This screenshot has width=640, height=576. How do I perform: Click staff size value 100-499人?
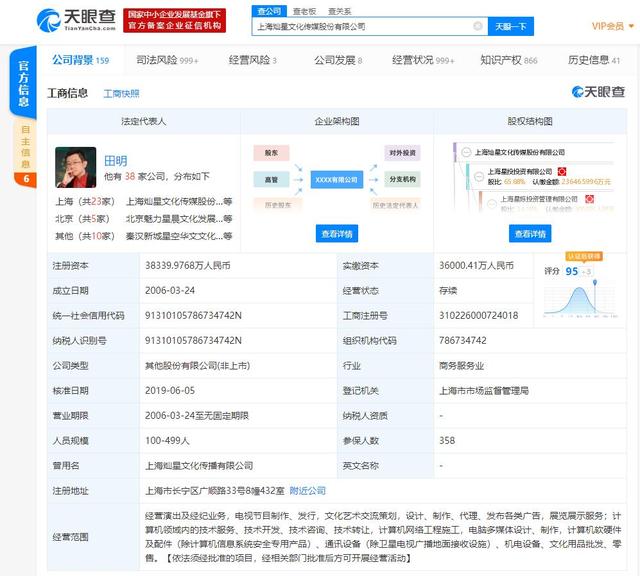[x=167, y=441]
